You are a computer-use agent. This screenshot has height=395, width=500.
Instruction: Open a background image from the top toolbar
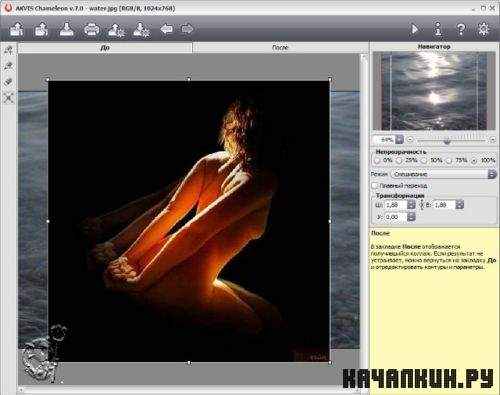(16, 29)
